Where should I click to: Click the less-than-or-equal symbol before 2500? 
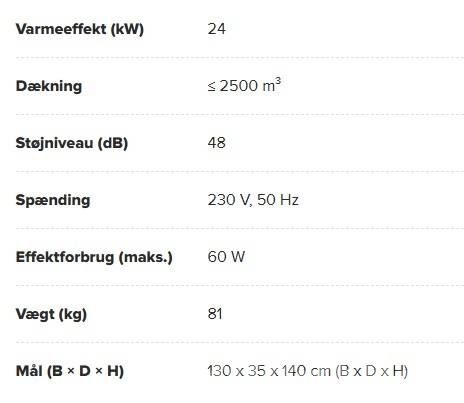pos(212,87)
